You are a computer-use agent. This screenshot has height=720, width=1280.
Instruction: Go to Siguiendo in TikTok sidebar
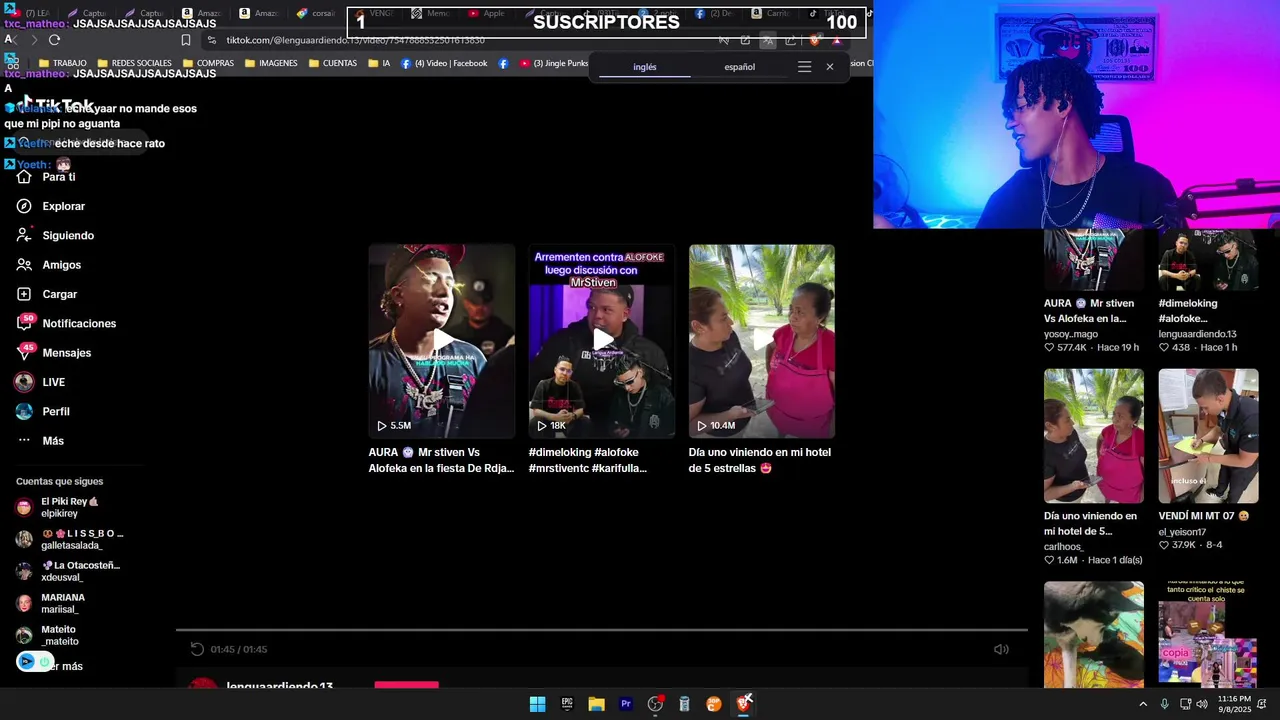55,236
